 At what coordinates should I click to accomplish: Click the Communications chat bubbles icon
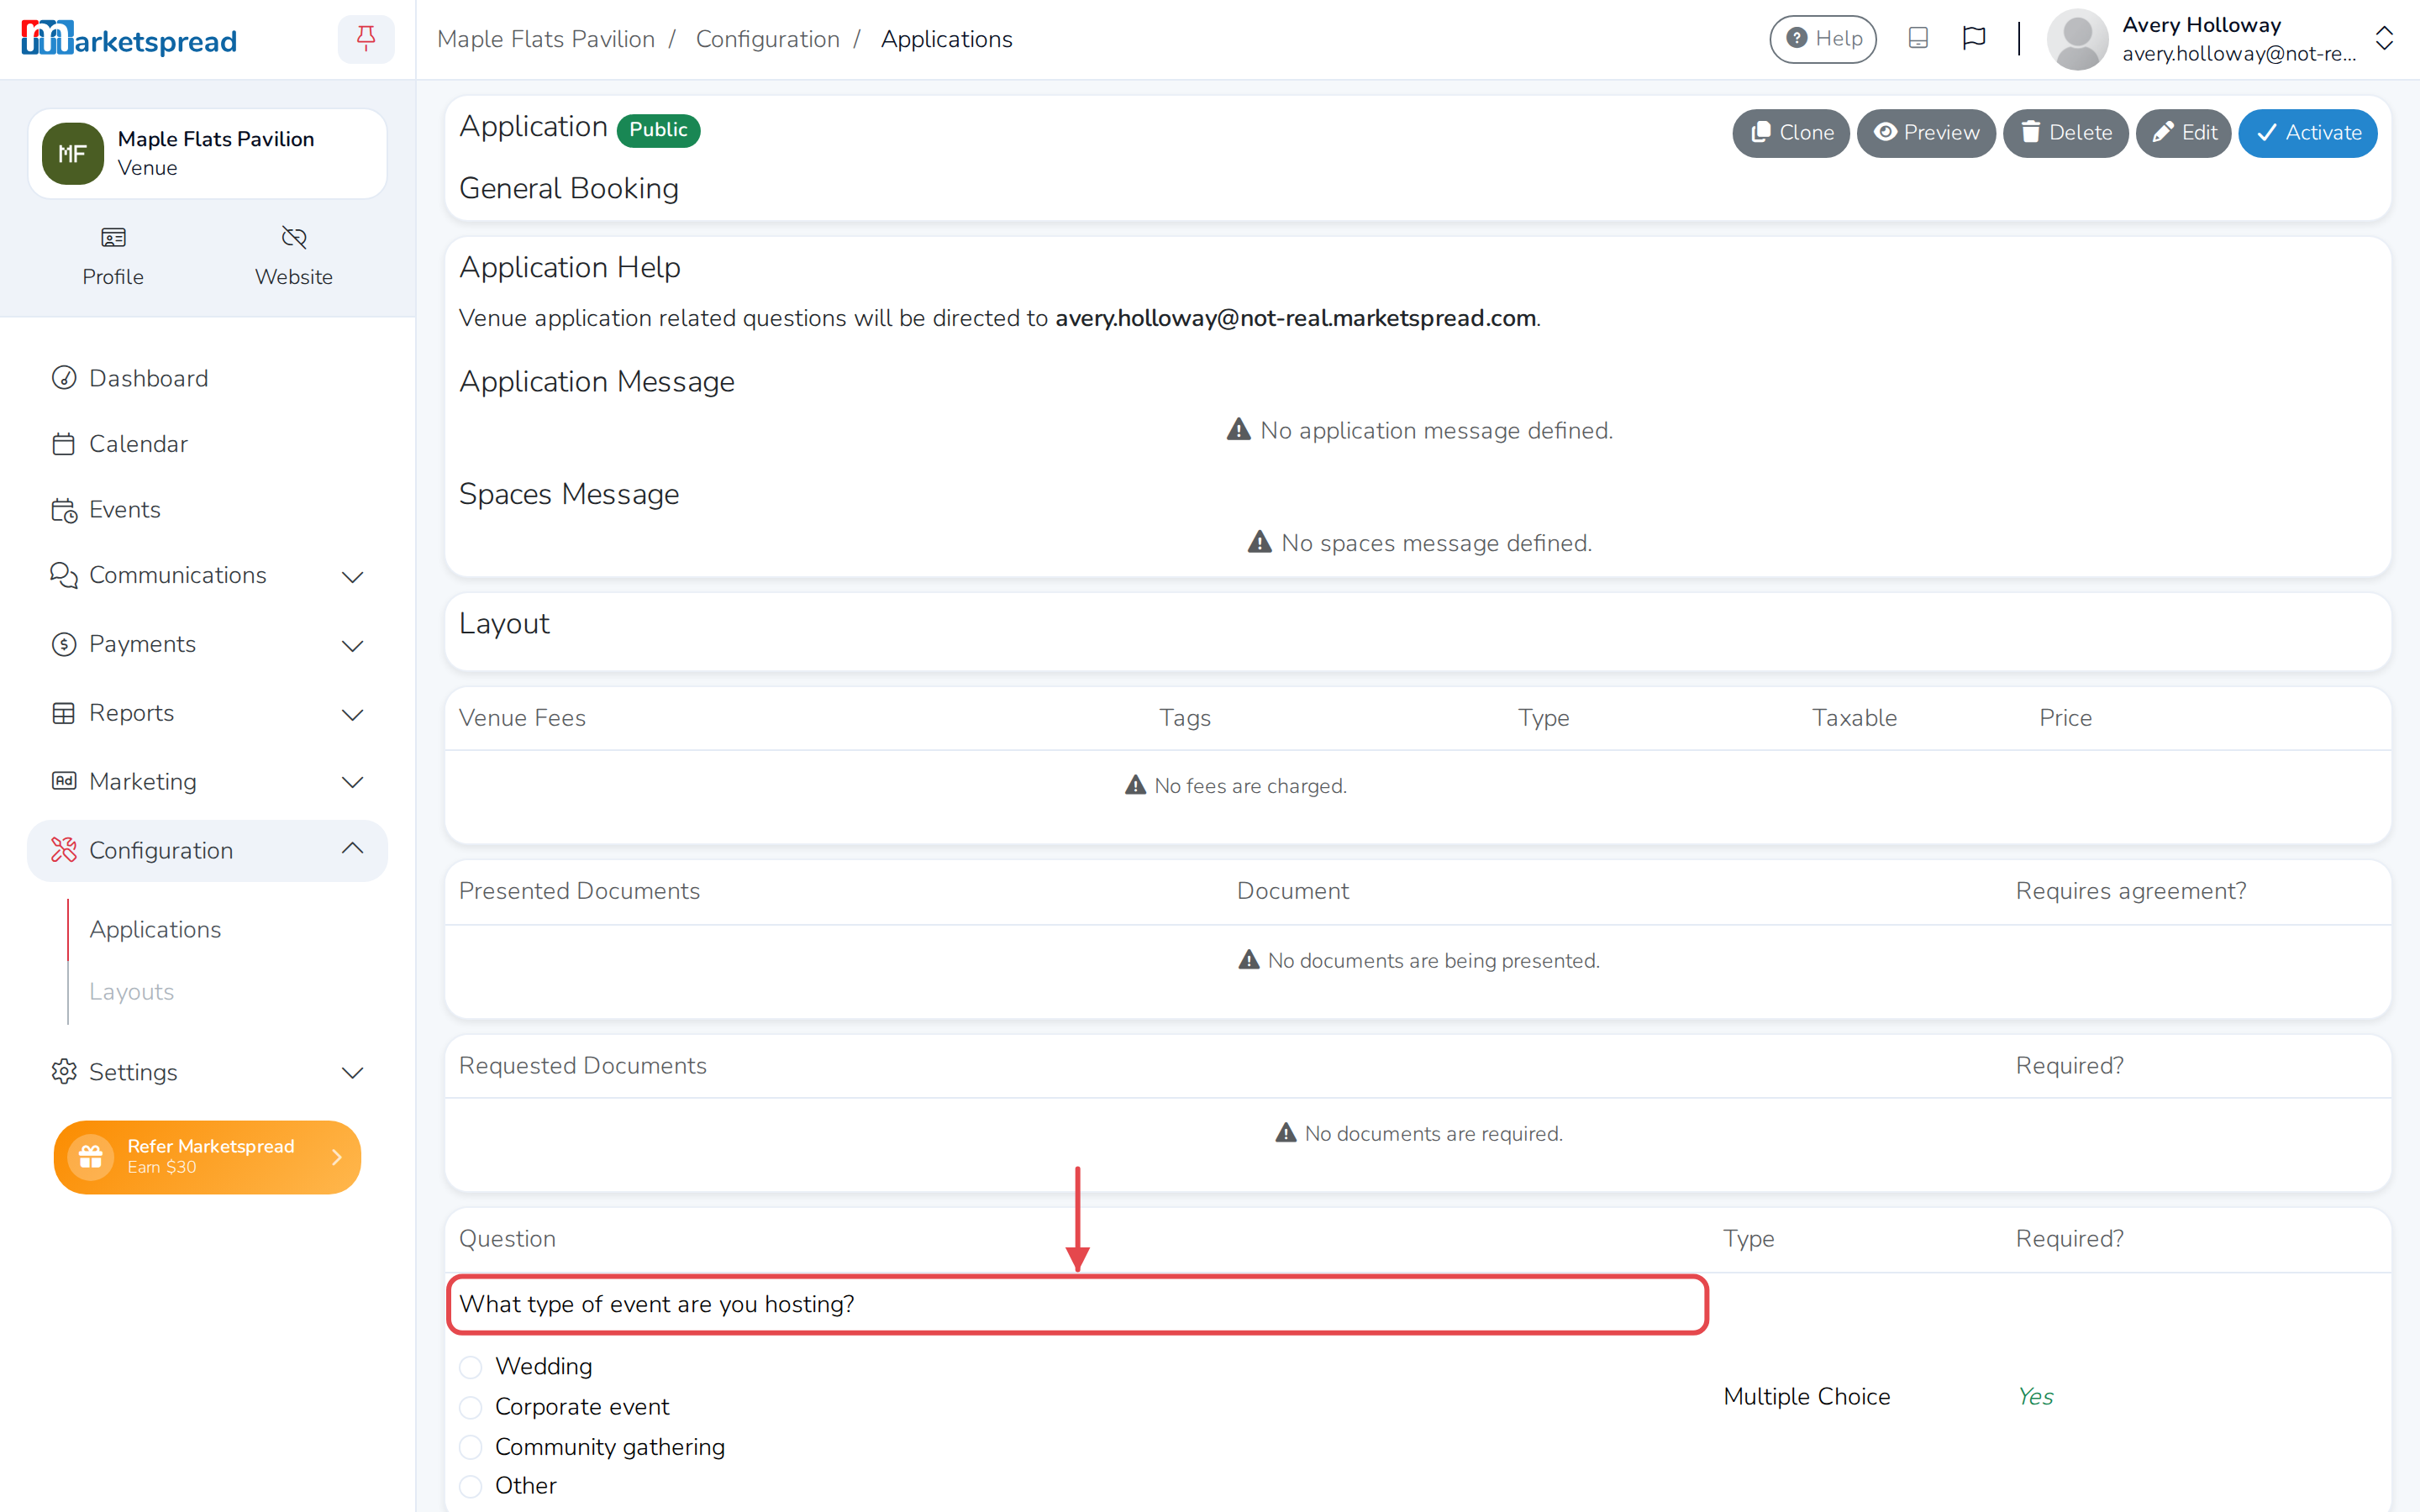coord(64,575)
